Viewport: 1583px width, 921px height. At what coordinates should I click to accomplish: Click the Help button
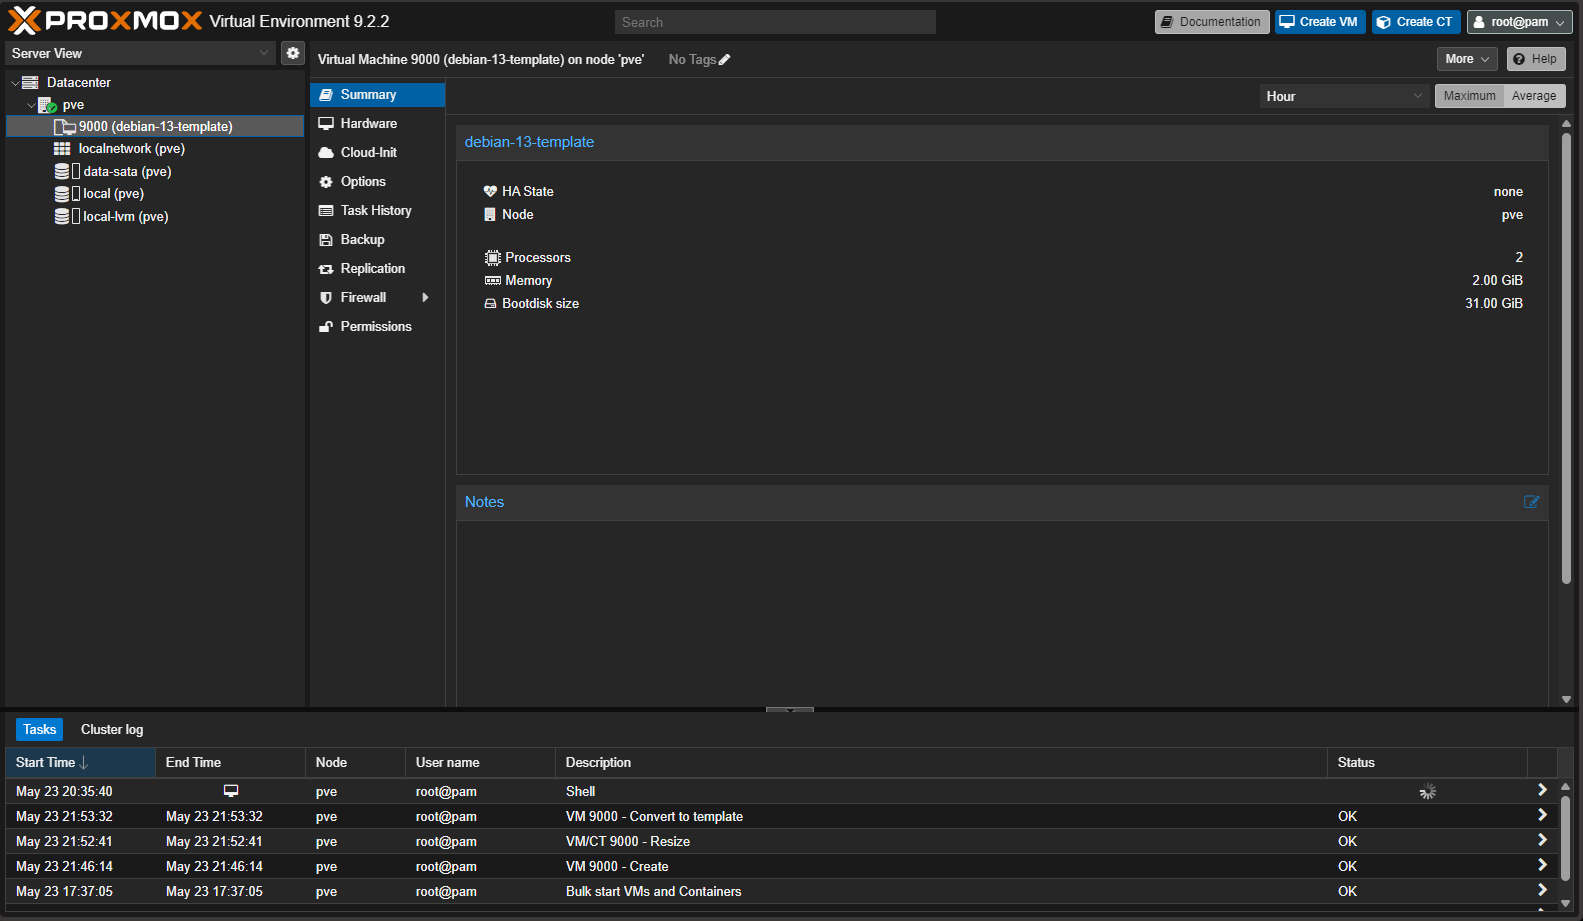pos(1536,59)
